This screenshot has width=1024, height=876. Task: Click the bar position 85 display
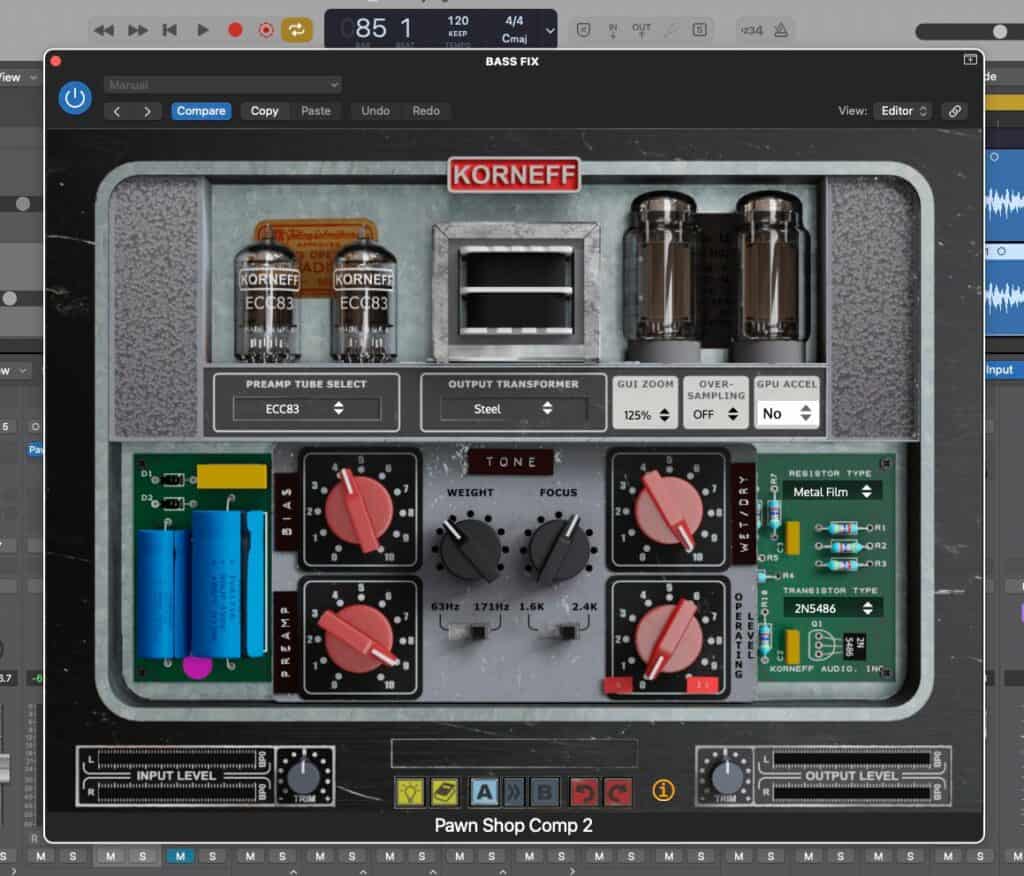point(371,29)
